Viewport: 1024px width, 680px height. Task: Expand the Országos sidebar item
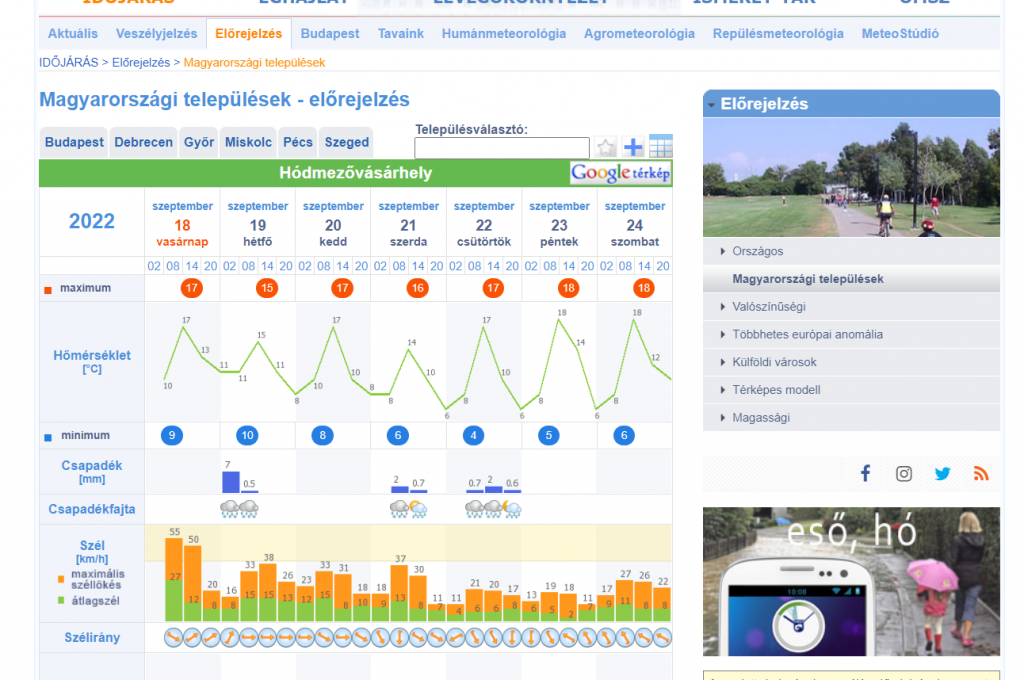coord(757,251)
